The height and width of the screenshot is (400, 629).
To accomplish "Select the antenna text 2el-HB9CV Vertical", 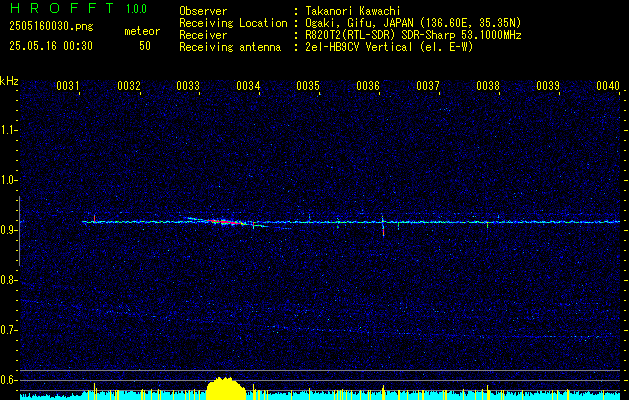I will (359, 47).
